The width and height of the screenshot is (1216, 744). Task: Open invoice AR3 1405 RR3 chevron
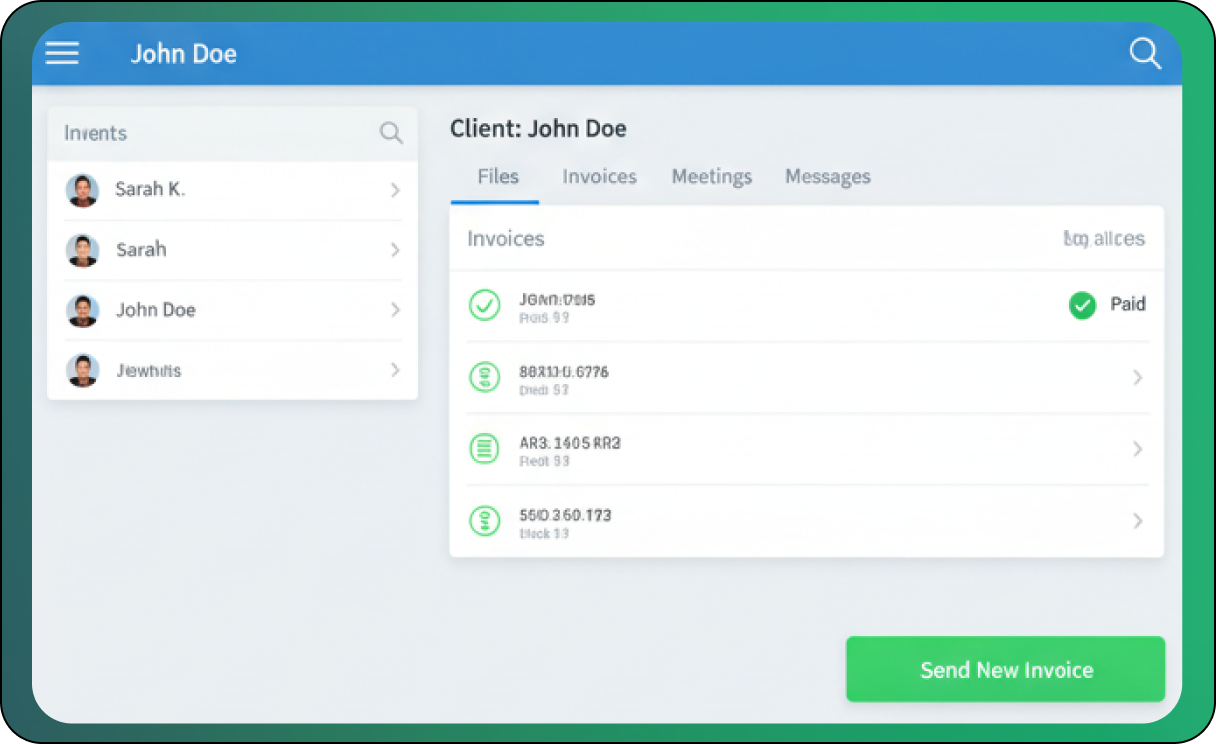click(x=1137, y=449)
